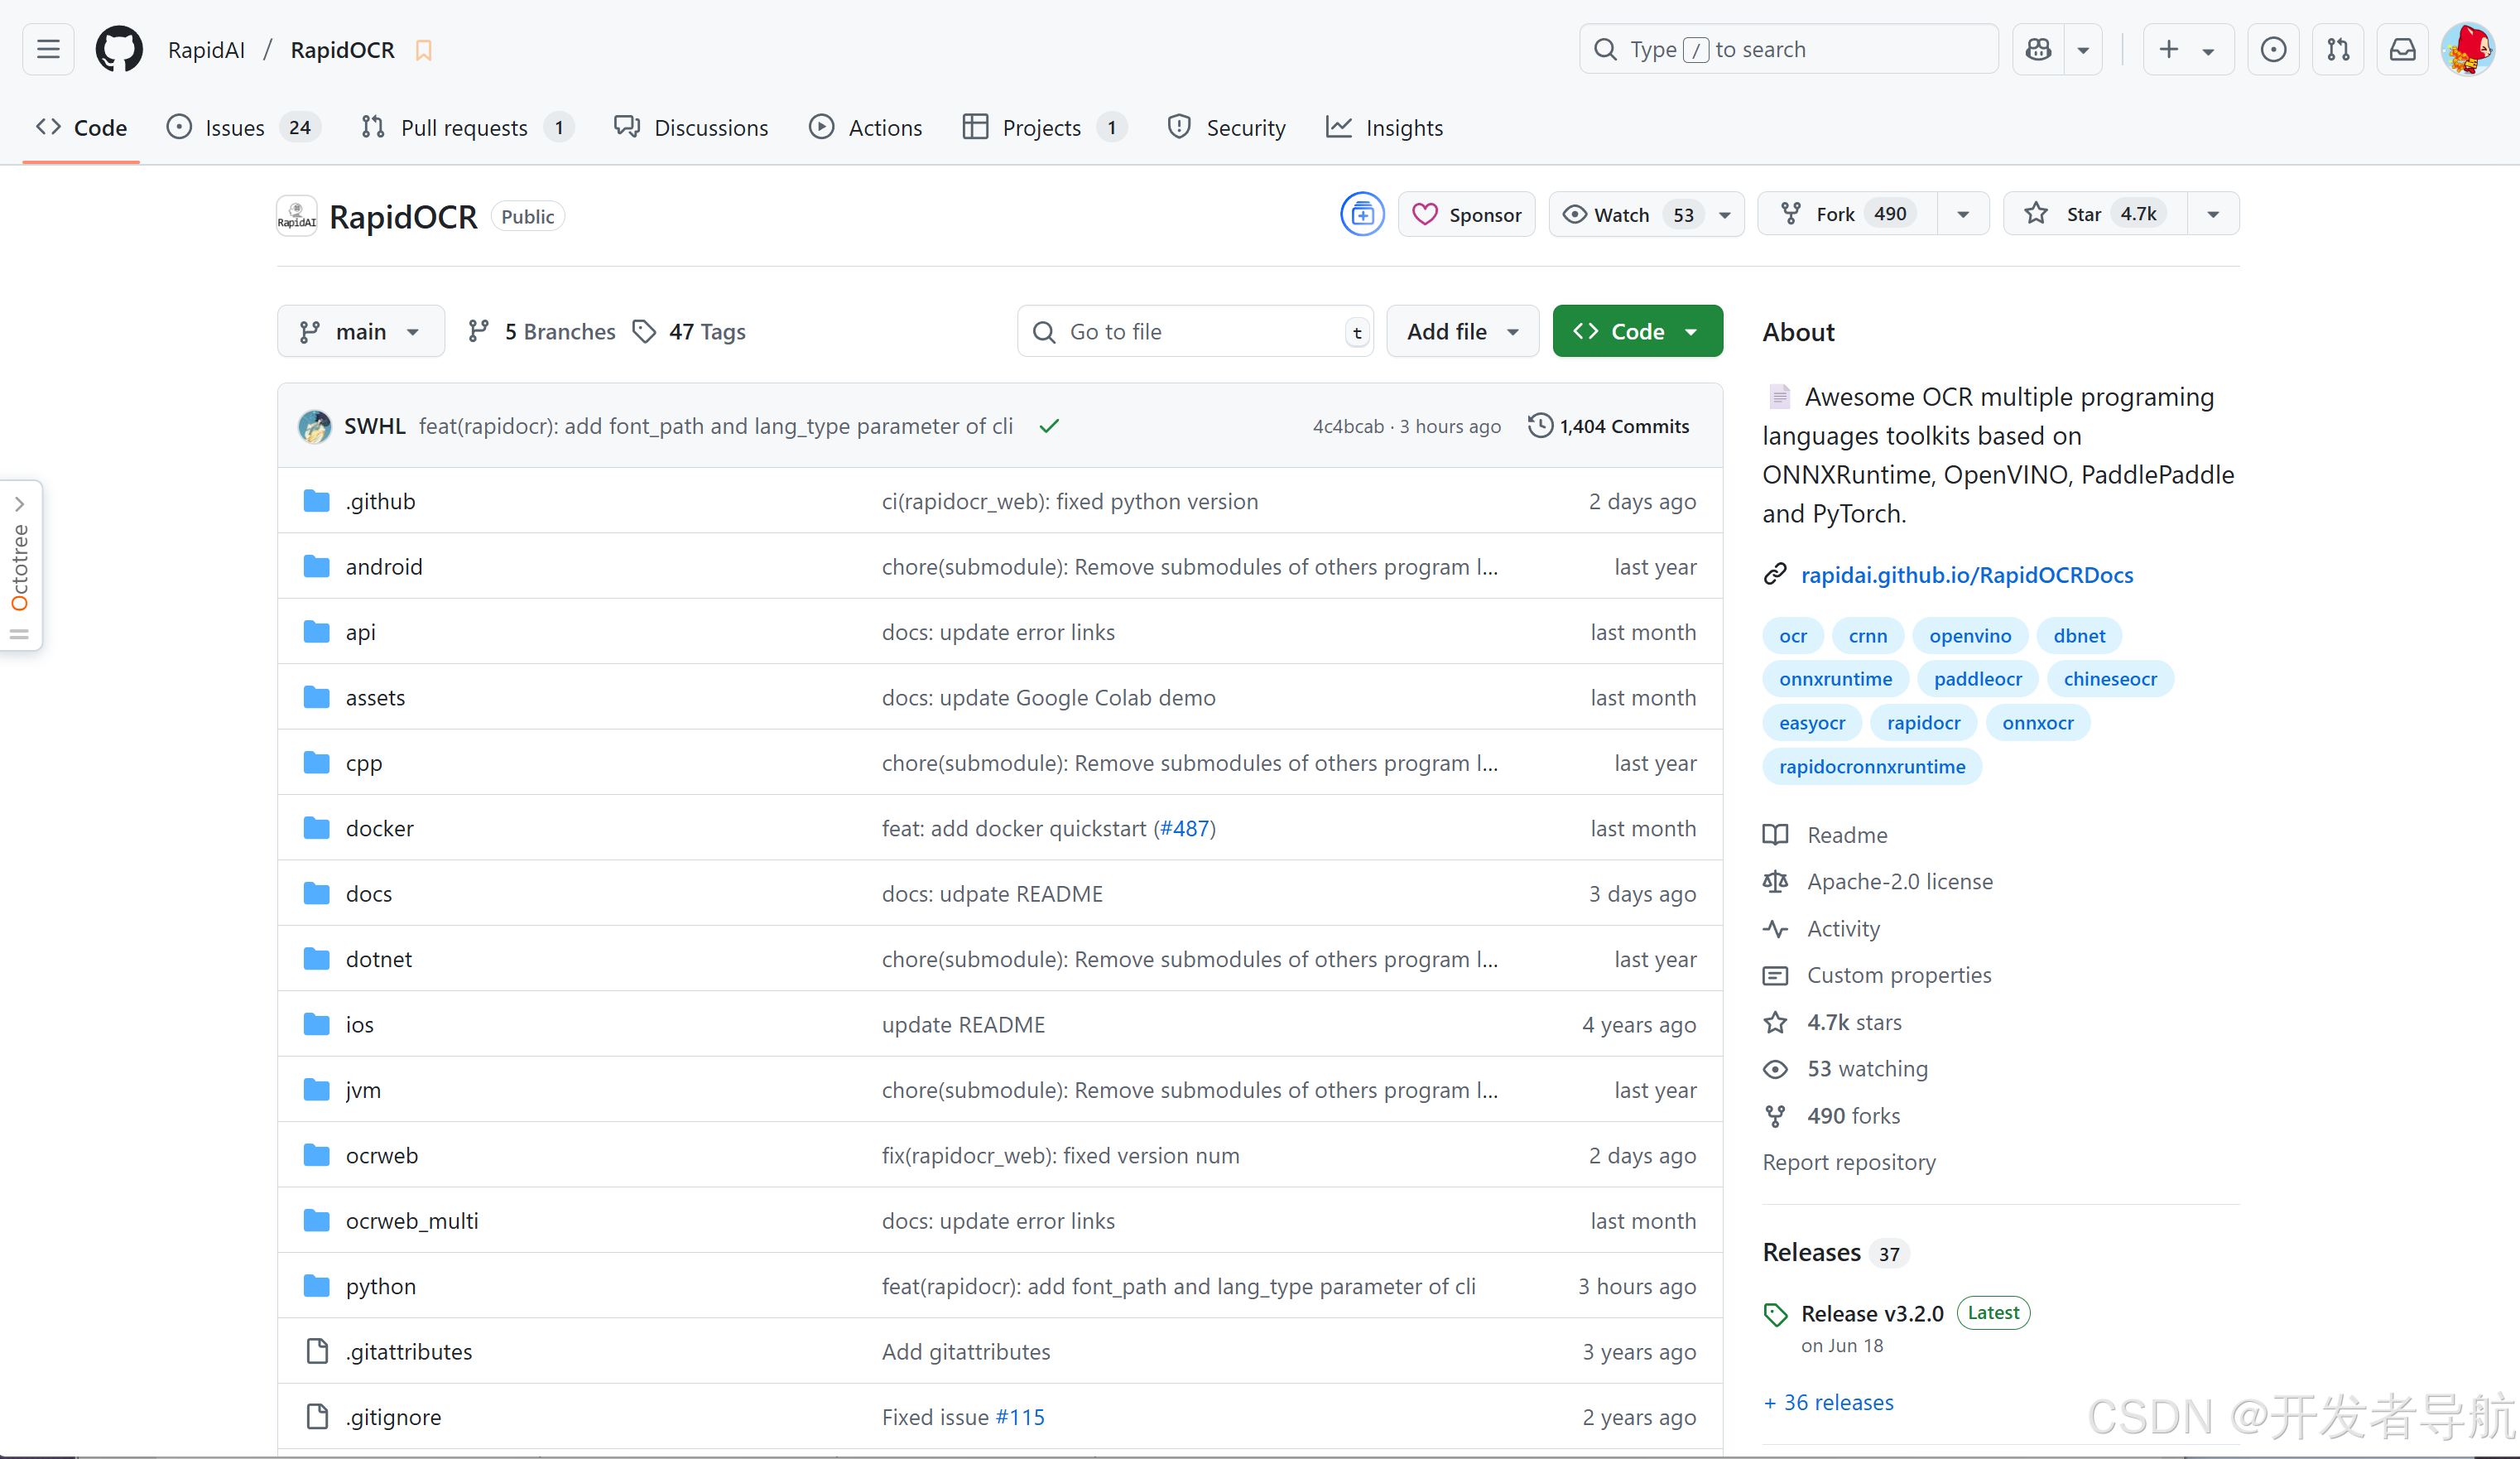Click Report repository link
The width and height of the screenshot is (2520, 1459).
pos(1848,1162)
